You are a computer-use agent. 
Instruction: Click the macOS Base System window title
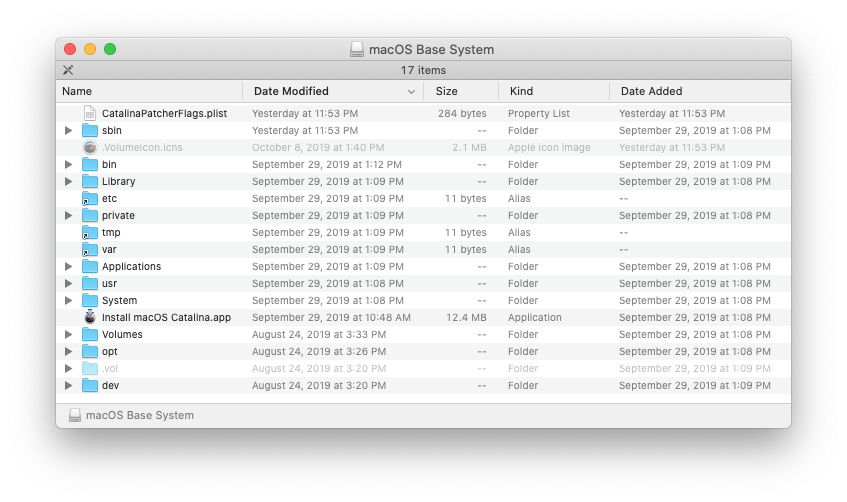(x=431, y=50)
